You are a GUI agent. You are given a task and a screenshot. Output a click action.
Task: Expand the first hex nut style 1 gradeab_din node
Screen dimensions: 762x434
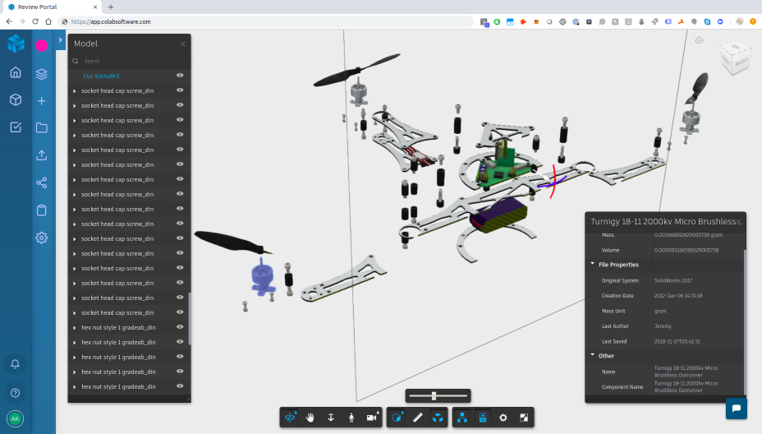74,328
